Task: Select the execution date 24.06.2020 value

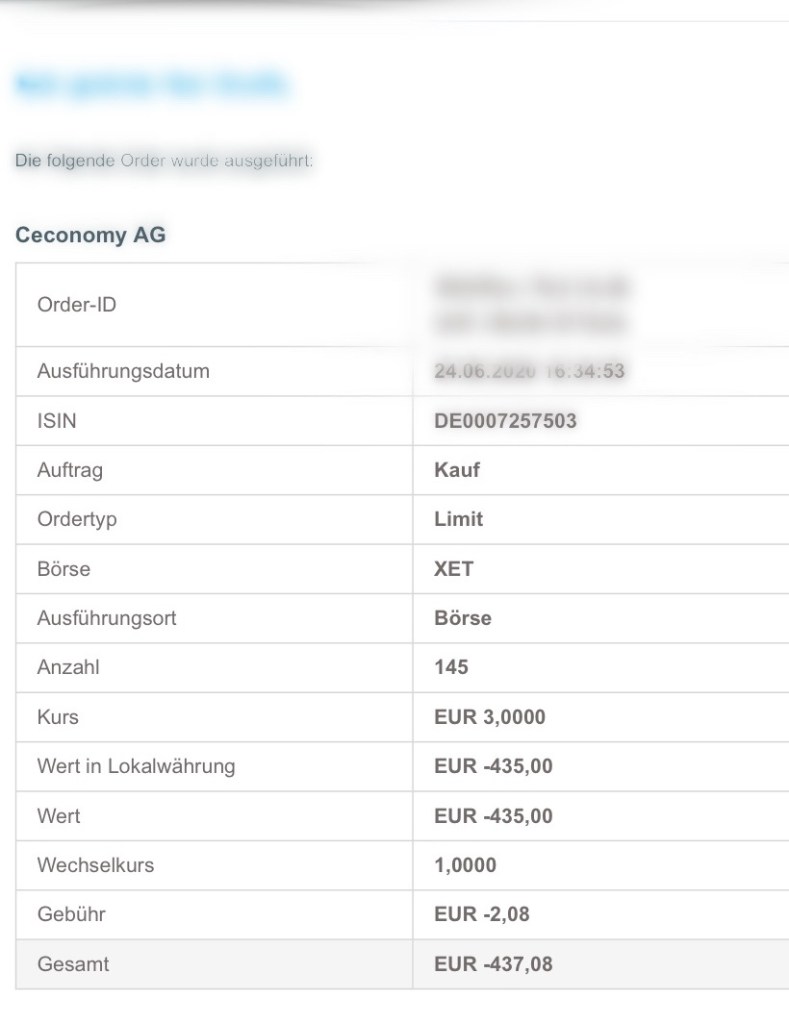Action: point(529,372)
